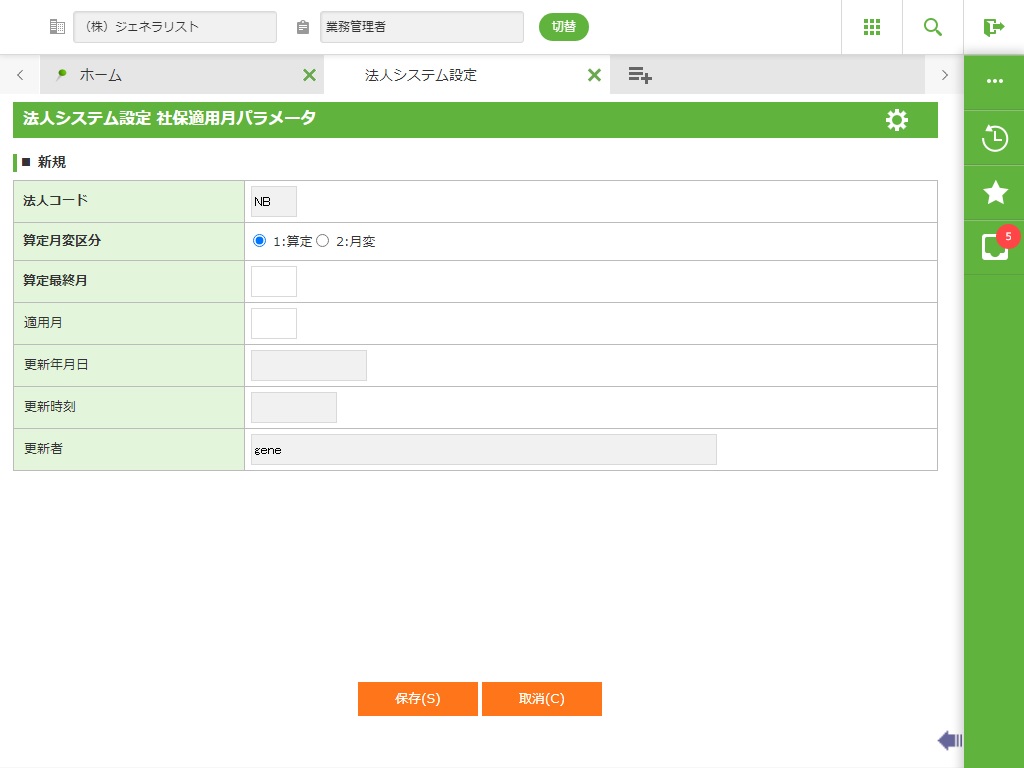Click the logout door icon

coord(993,27)
